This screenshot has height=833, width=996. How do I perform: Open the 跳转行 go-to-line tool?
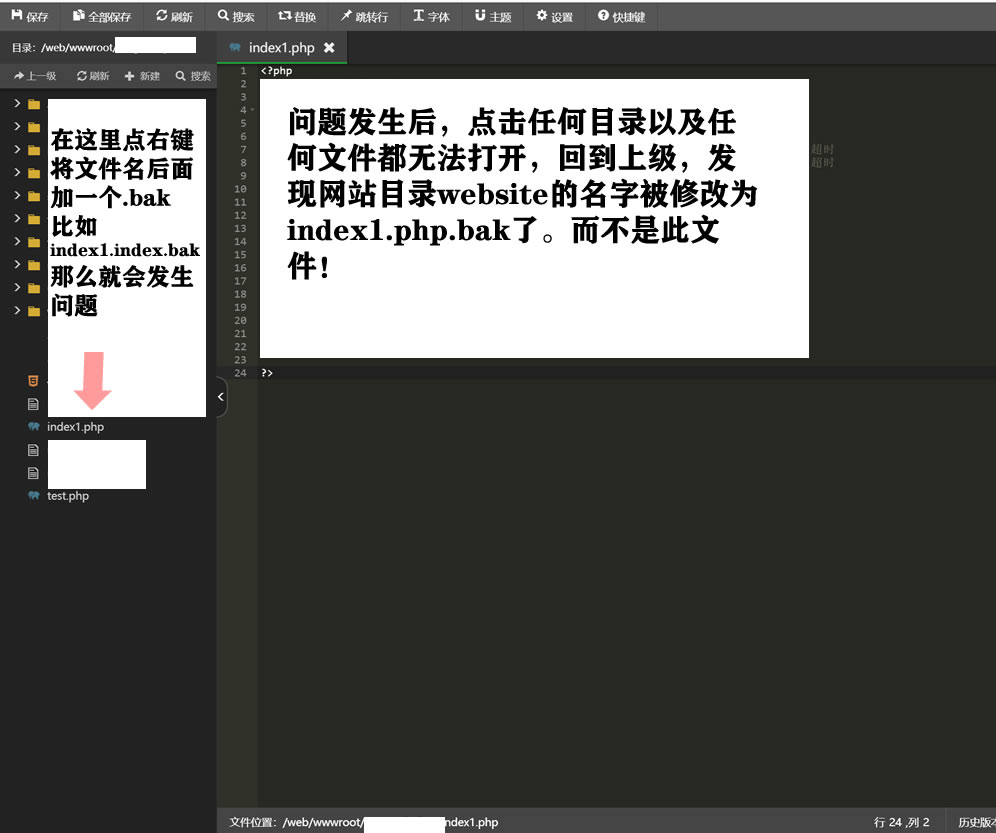364,17
